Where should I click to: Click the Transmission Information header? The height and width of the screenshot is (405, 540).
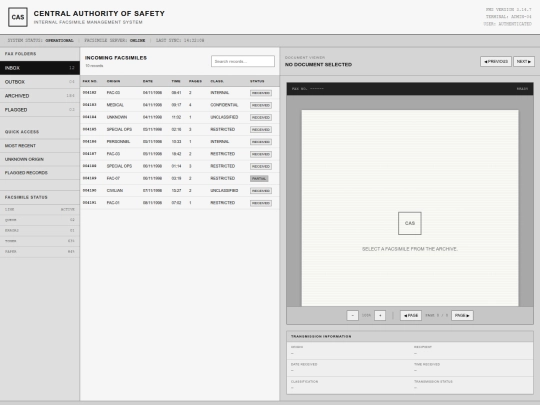tap(410, 336)
